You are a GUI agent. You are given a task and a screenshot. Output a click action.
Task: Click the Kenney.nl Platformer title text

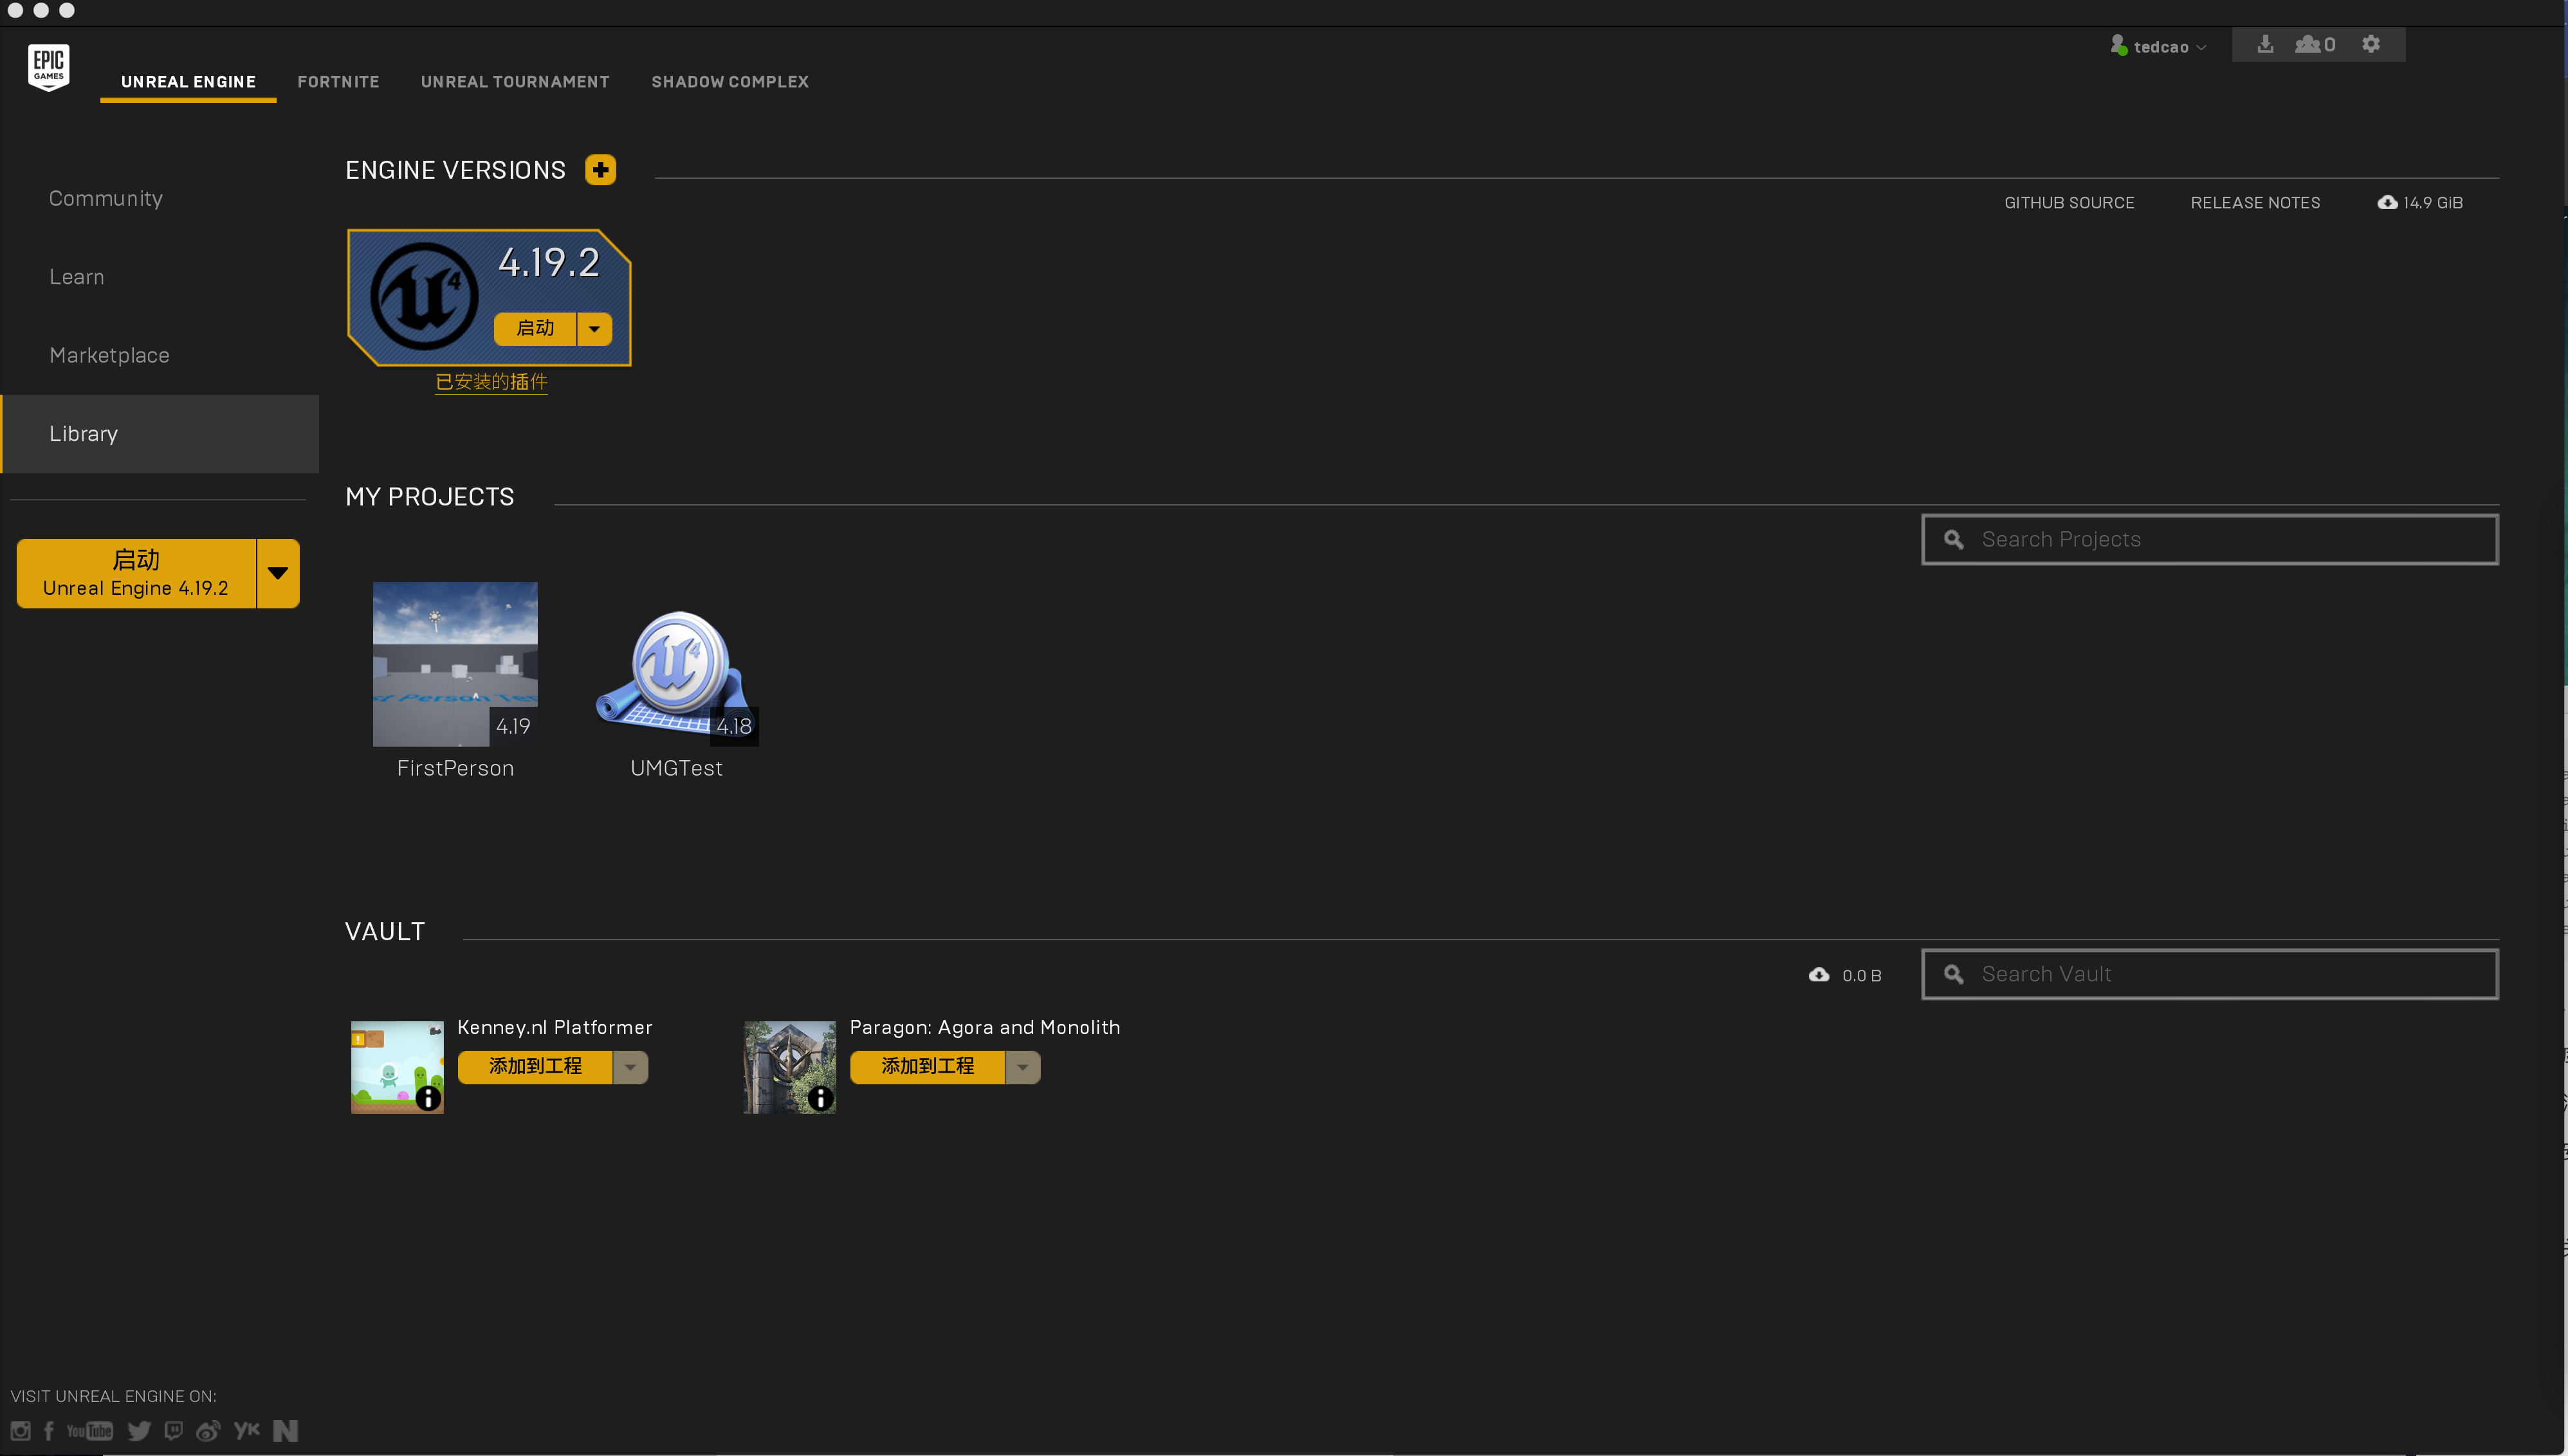tap(554, 1027)
